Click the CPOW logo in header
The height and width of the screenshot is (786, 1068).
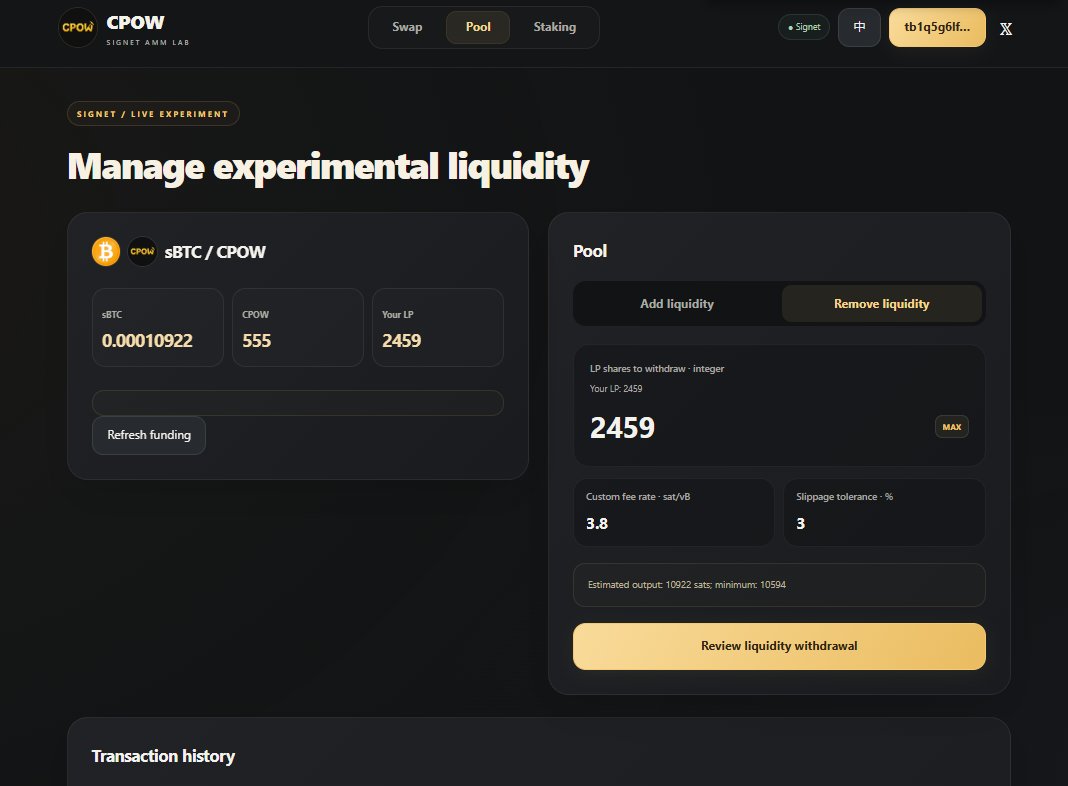coord(78,27)
